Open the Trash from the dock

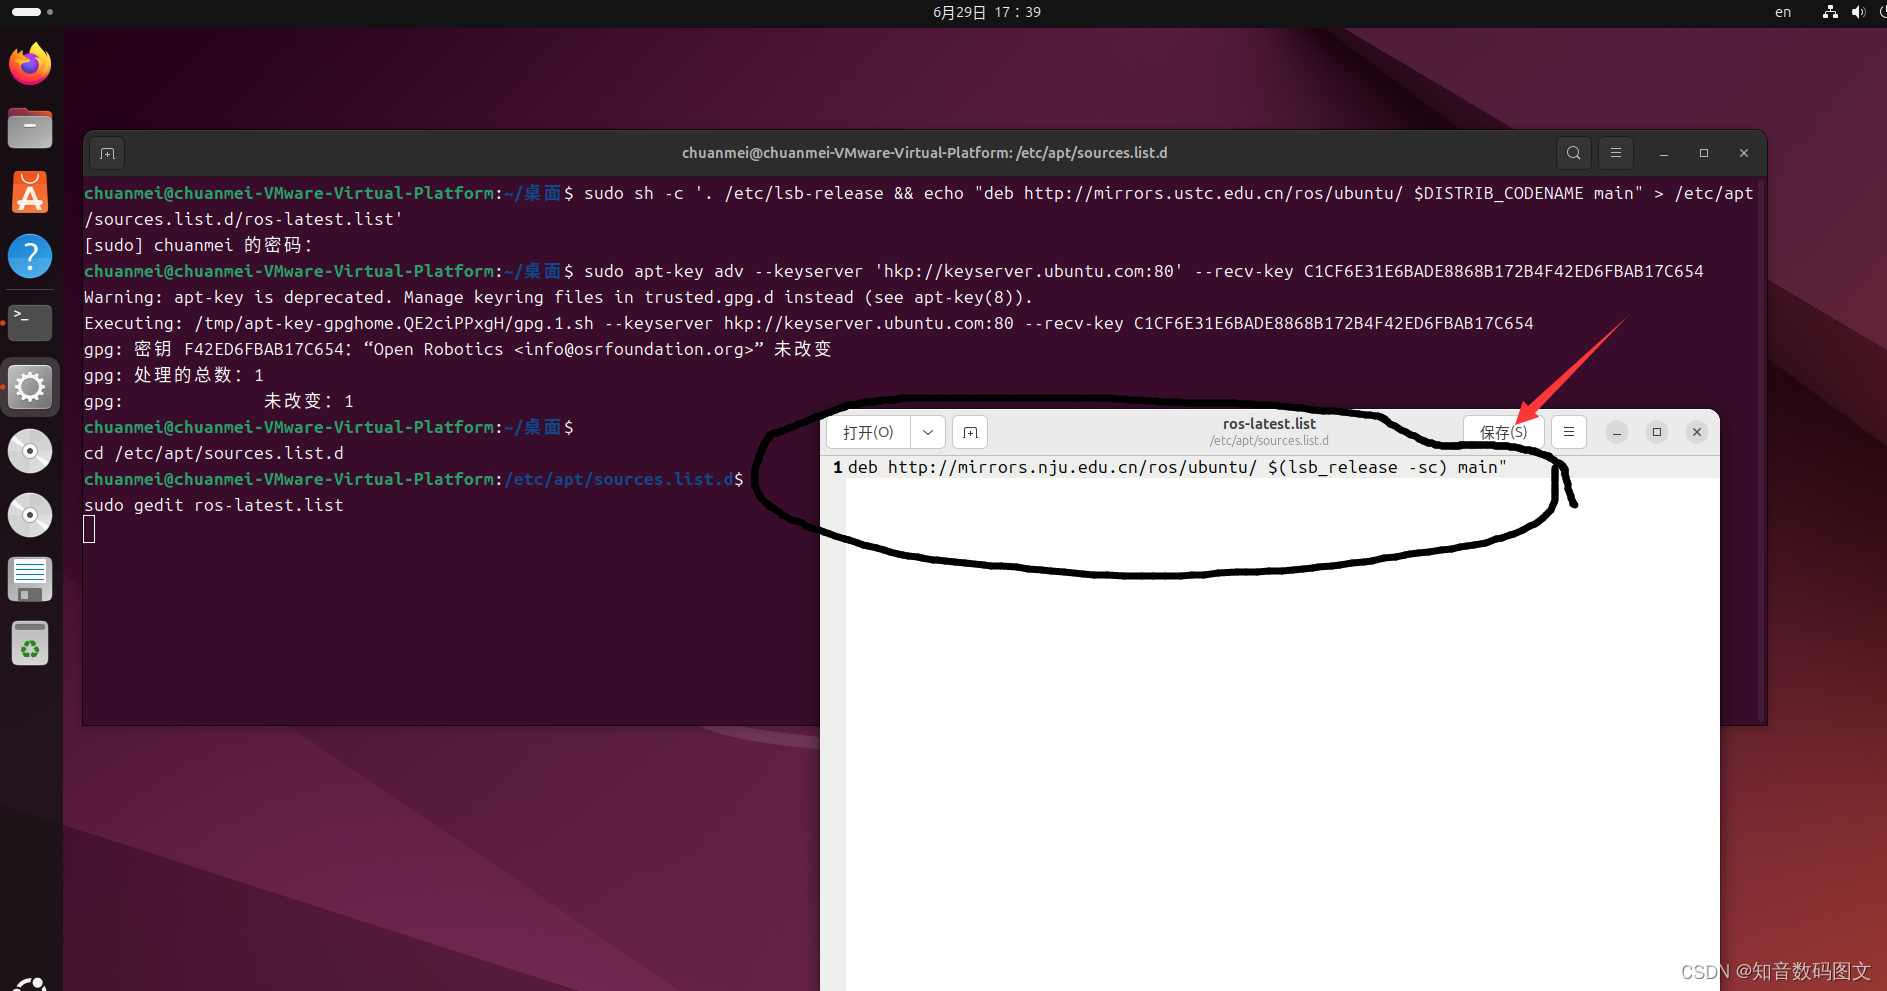pos(29,643)
